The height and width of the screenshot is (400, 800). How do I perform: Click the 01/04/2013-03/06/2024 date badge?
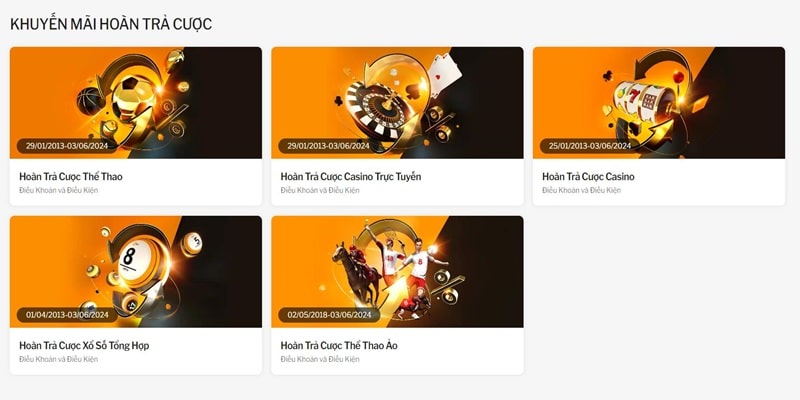coord(67,315)
